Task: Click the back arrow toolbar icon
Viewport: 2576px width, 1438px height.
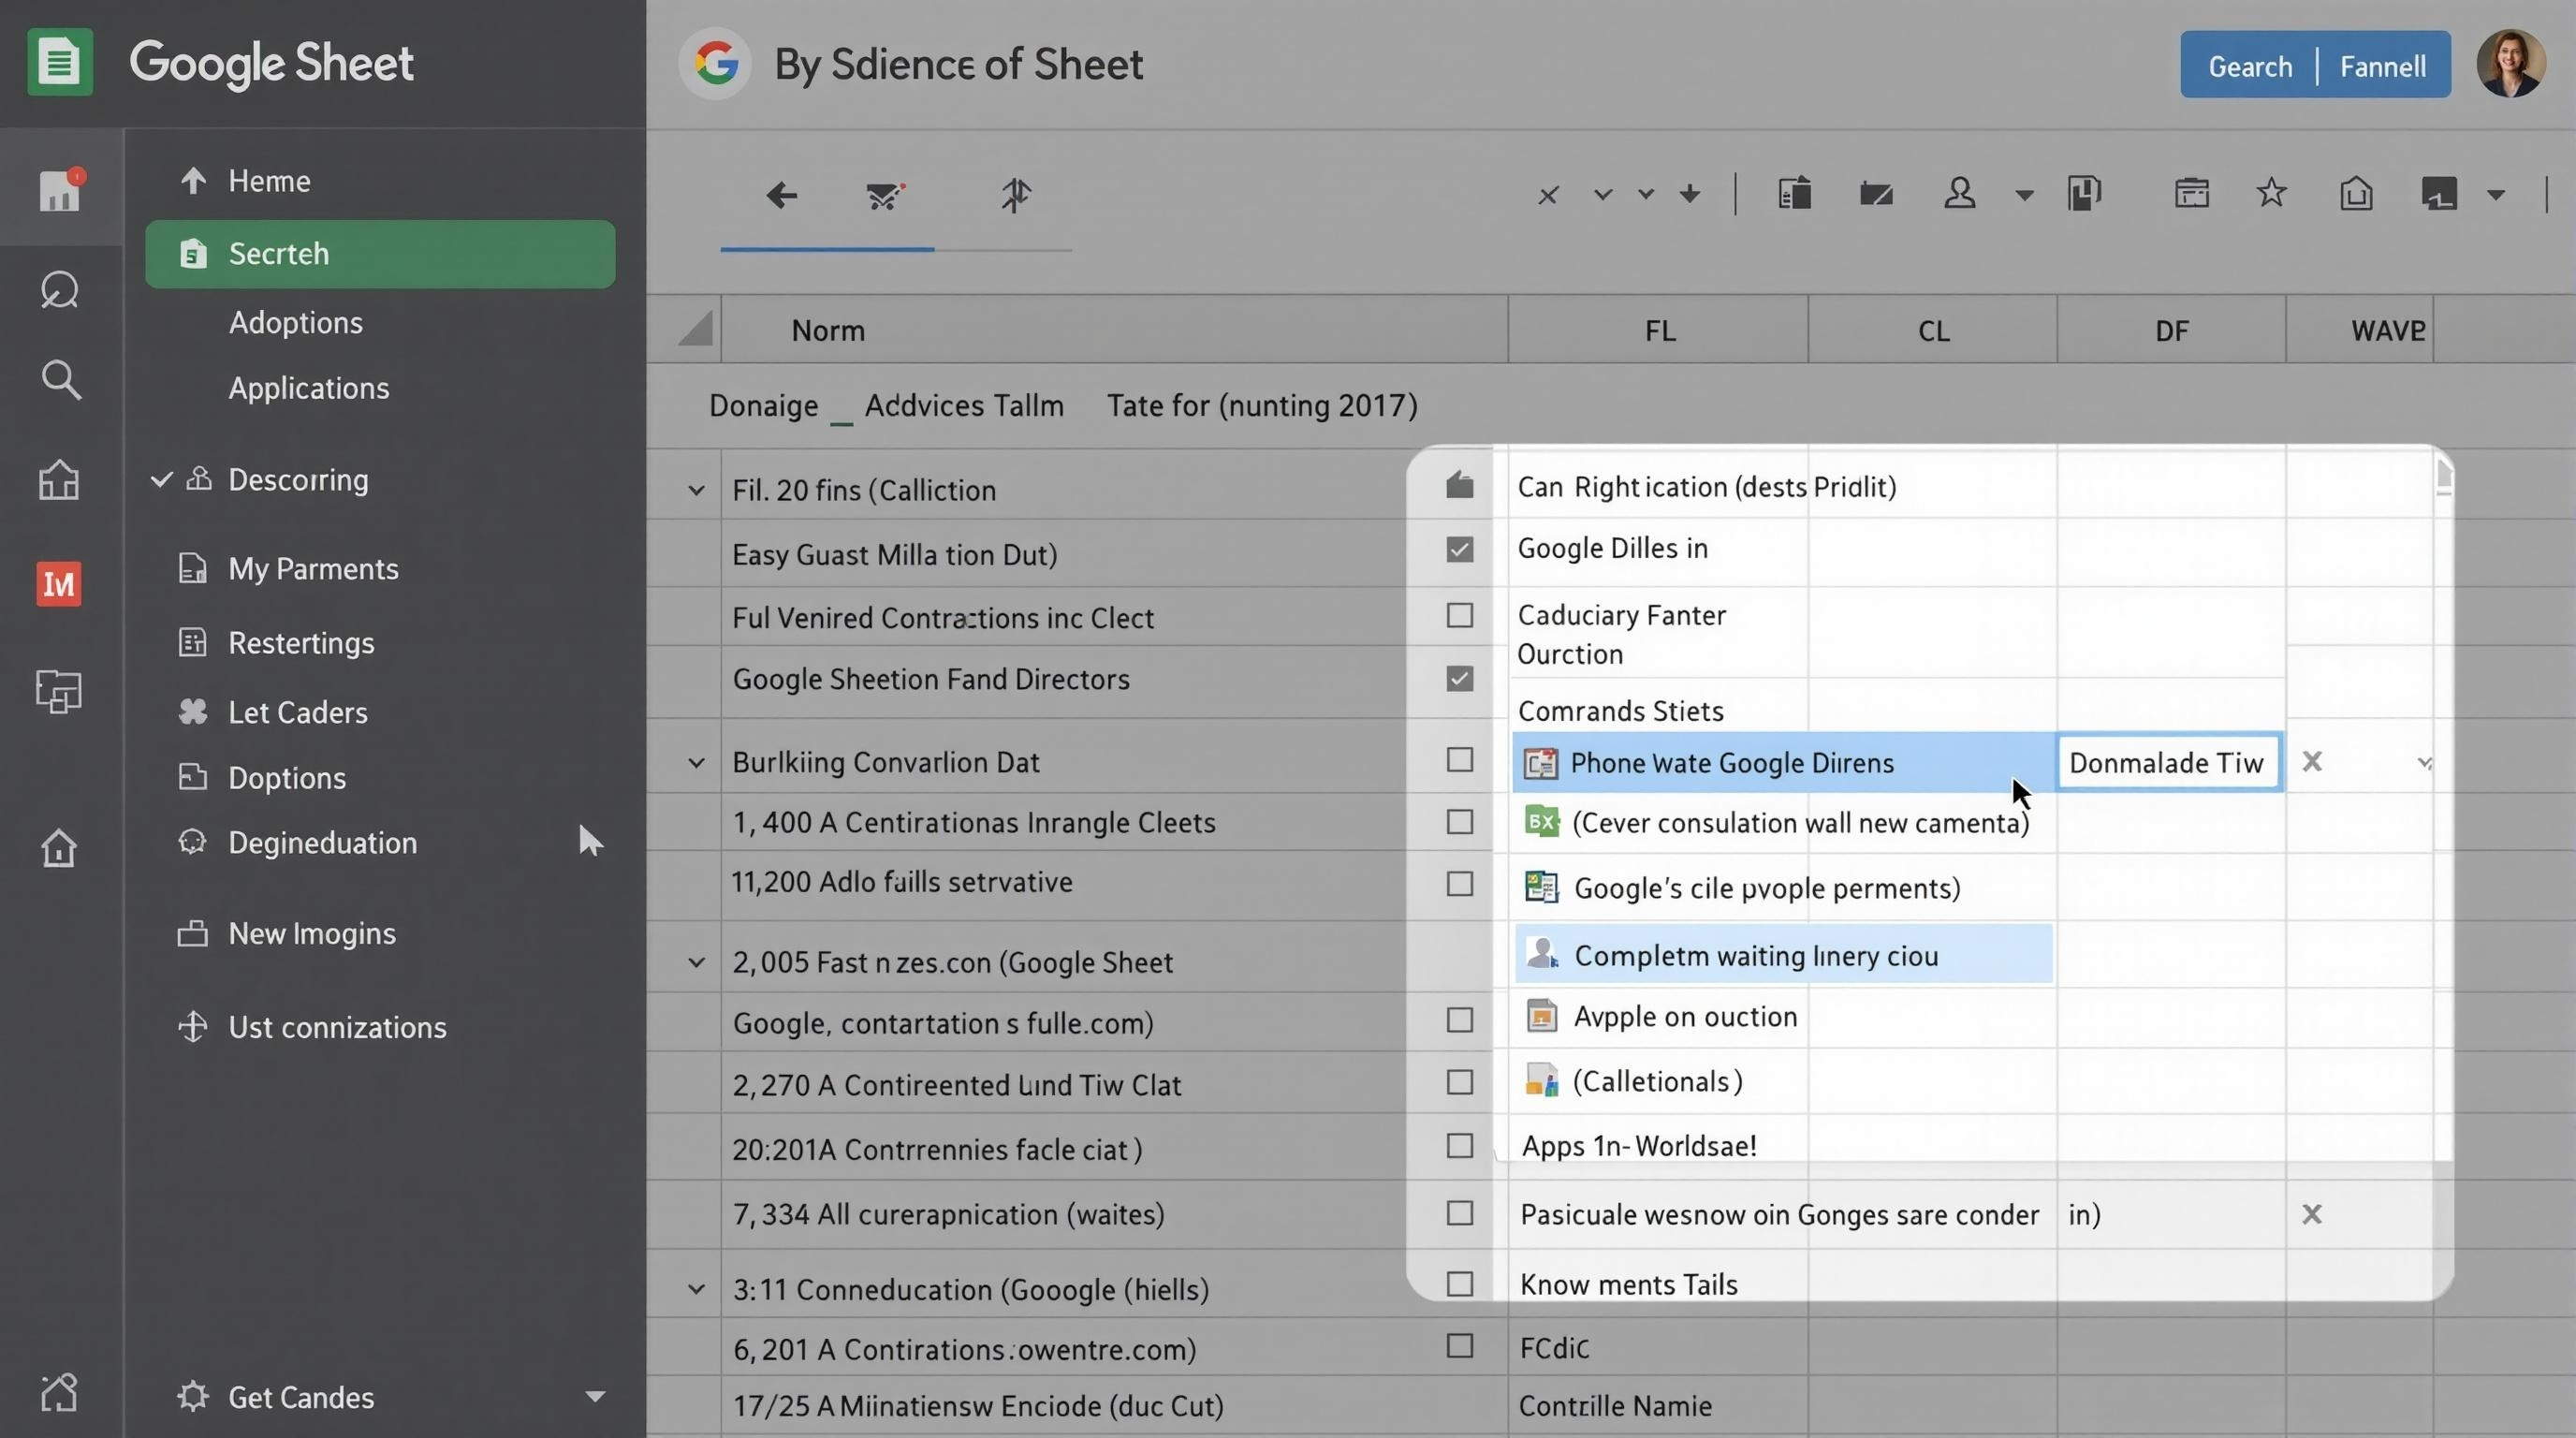Action: (781, 195)
